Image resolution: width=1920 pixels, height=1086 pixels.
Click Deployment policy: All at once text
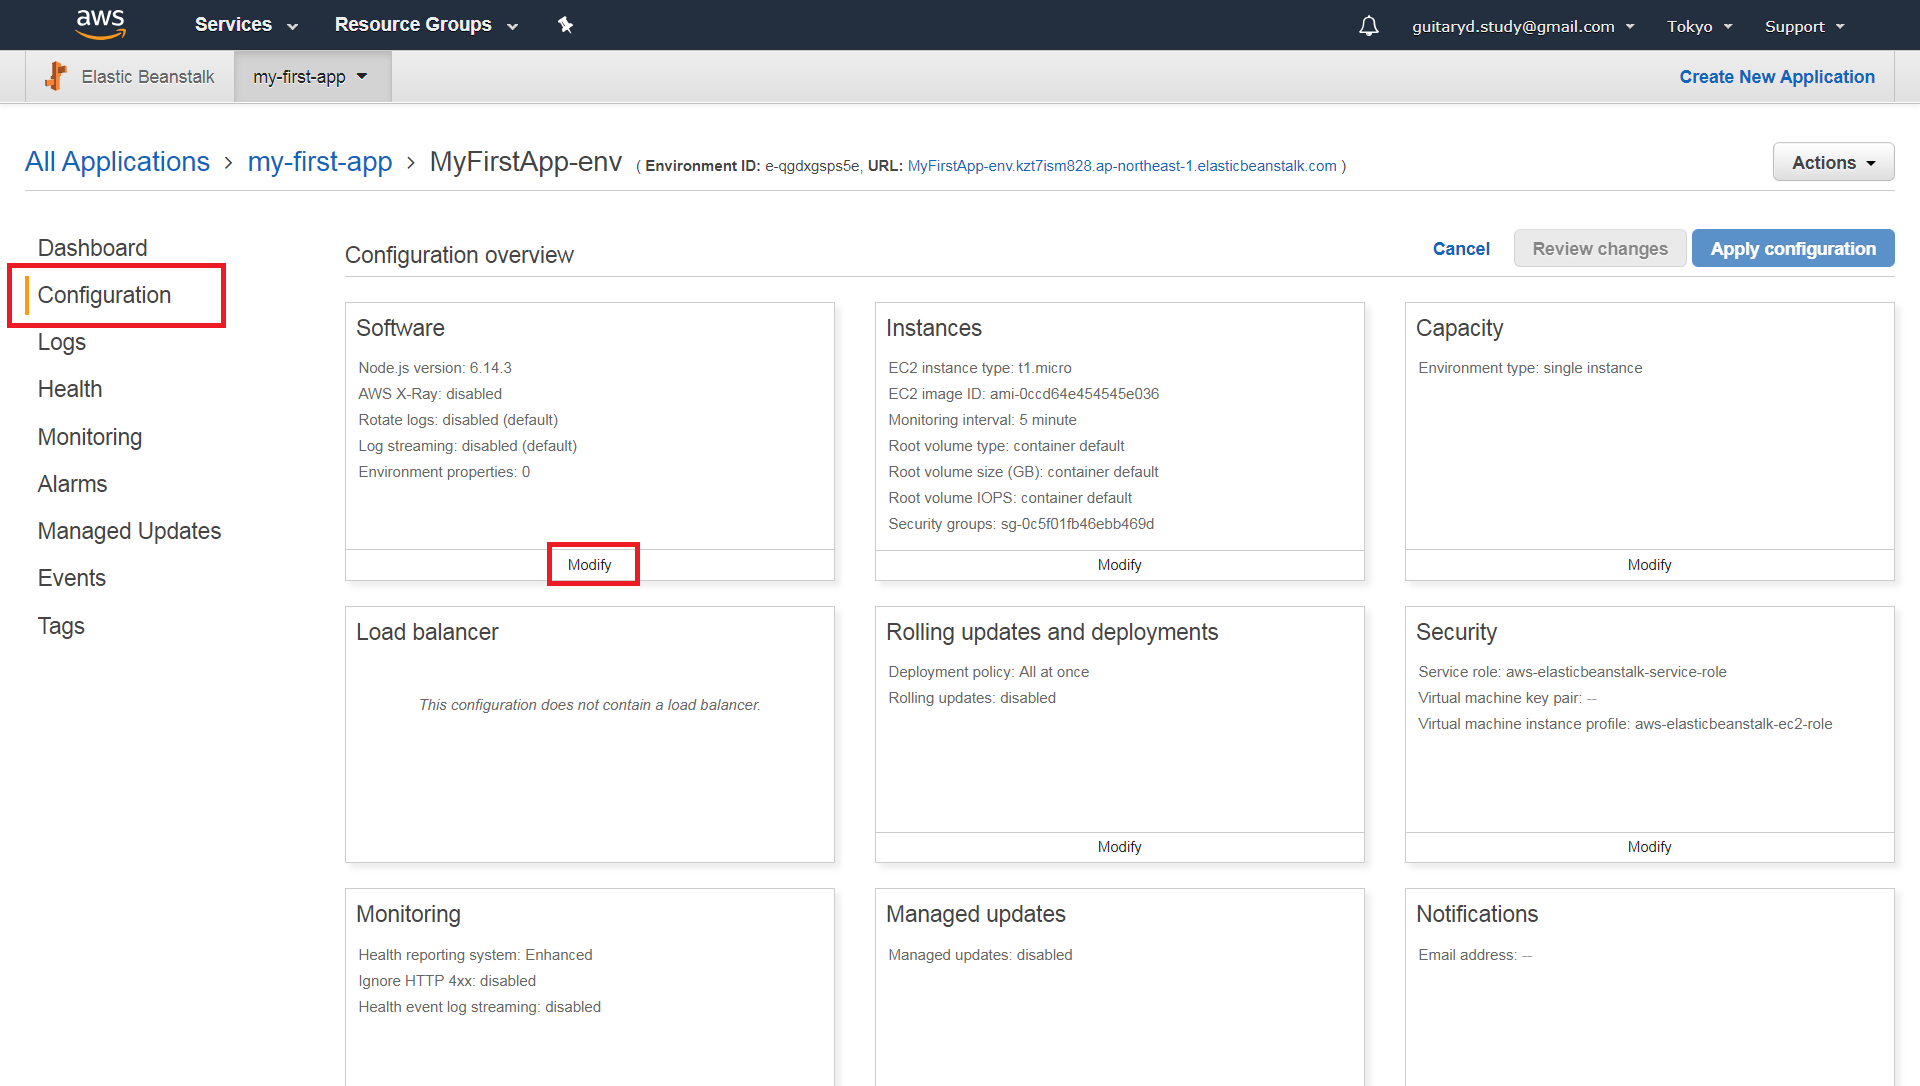(988, 672)
